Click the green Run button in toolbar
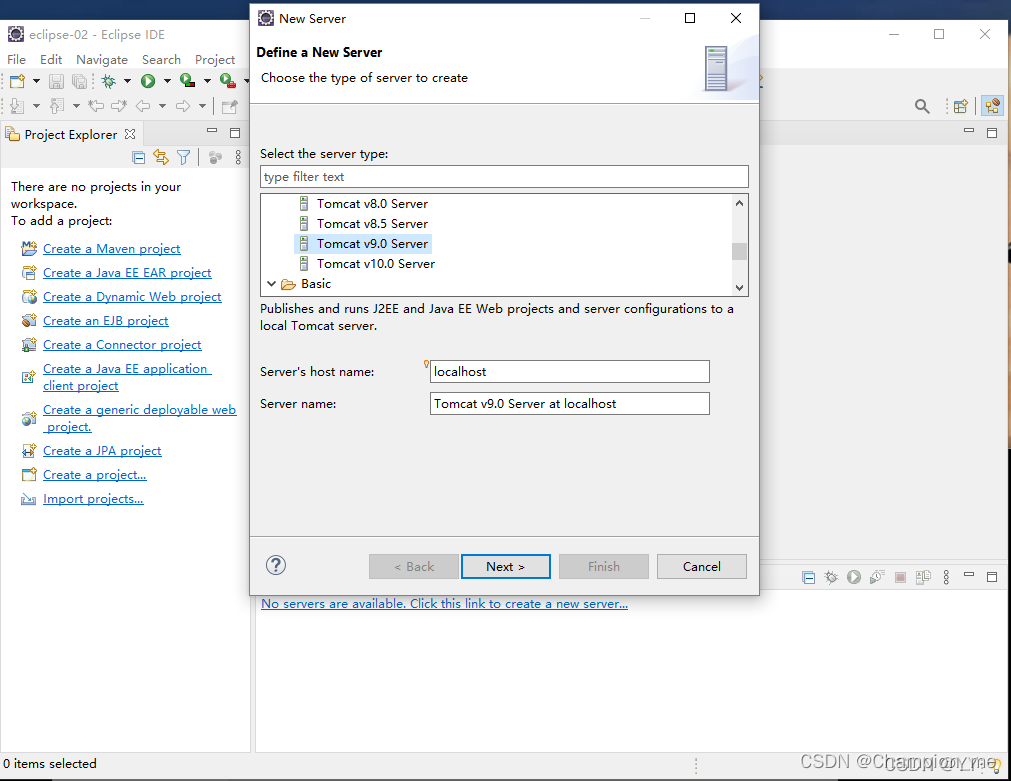The image size is (1011, 781). click(x=148, y=81)
